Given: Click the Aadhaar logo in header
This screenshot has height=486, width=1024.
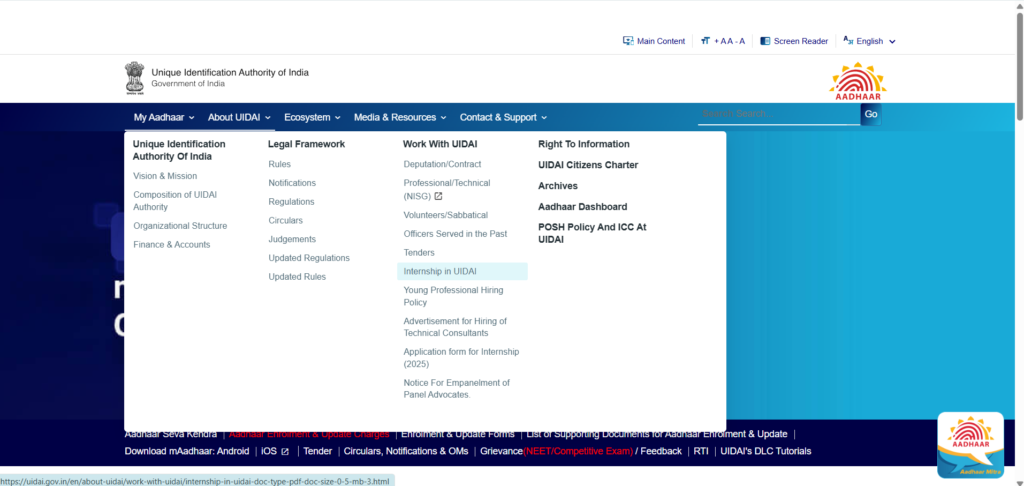Looking at the screenshot, I should point(857,81).
